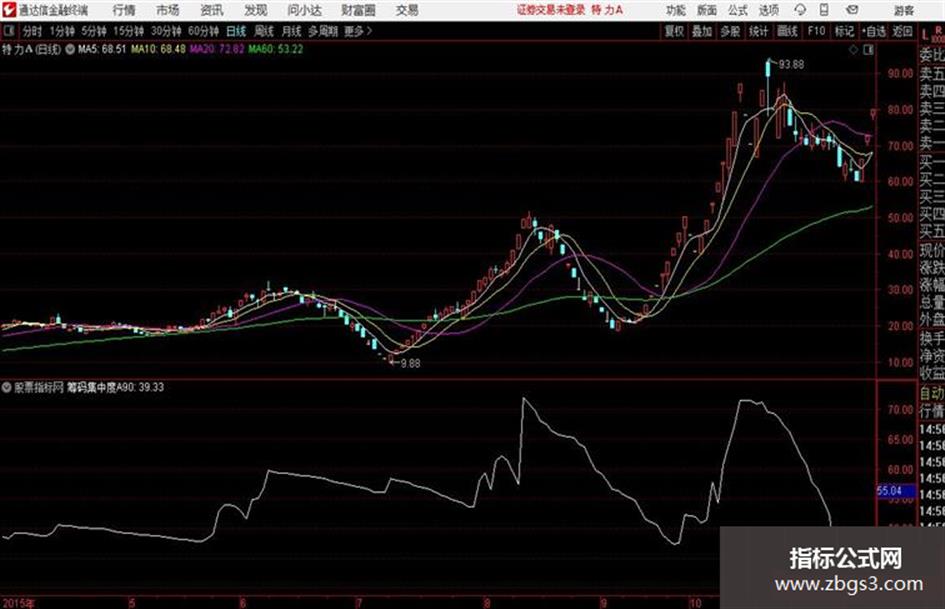
Task: Switch to the 30分钟 period
Action: click(166, 31)
